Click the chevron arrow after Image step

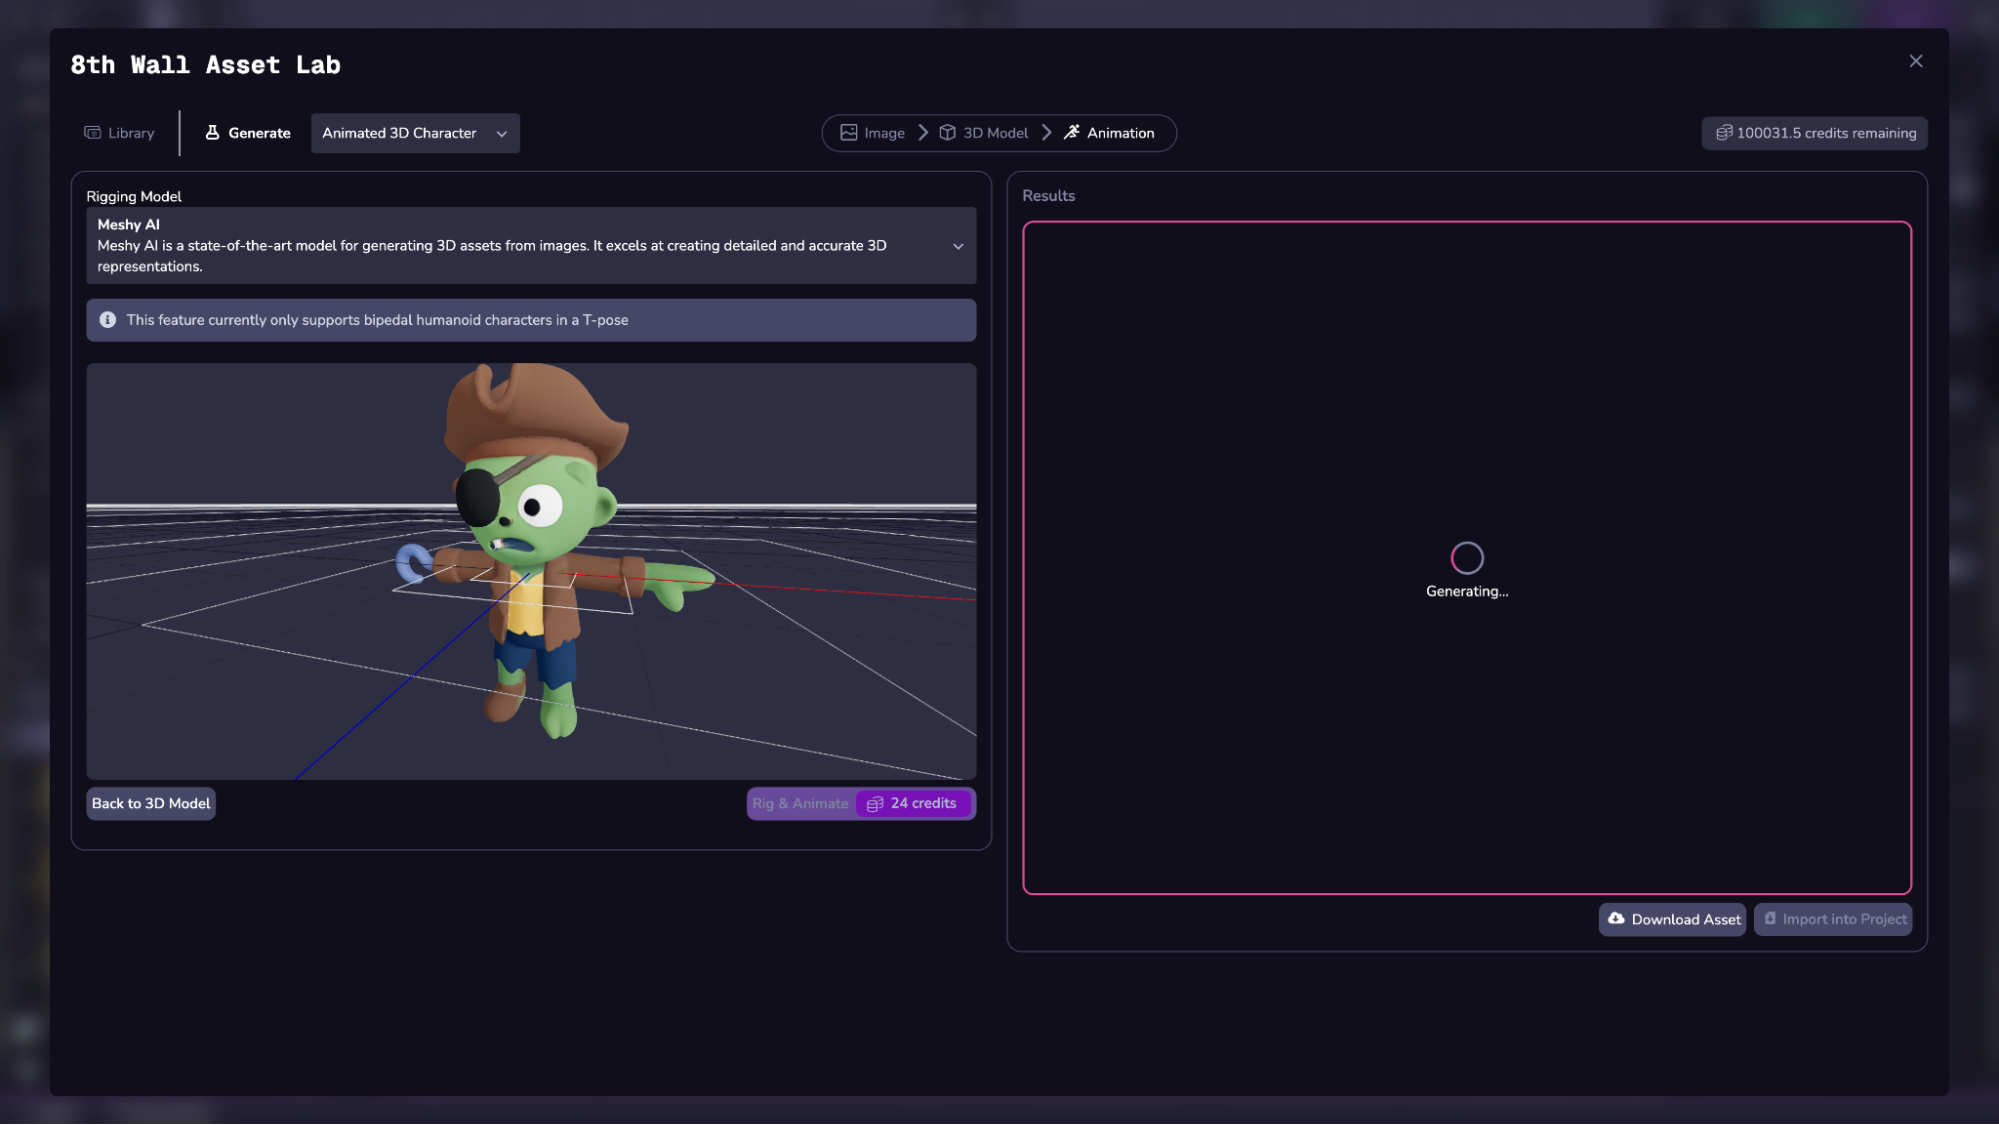coord(923,133)
